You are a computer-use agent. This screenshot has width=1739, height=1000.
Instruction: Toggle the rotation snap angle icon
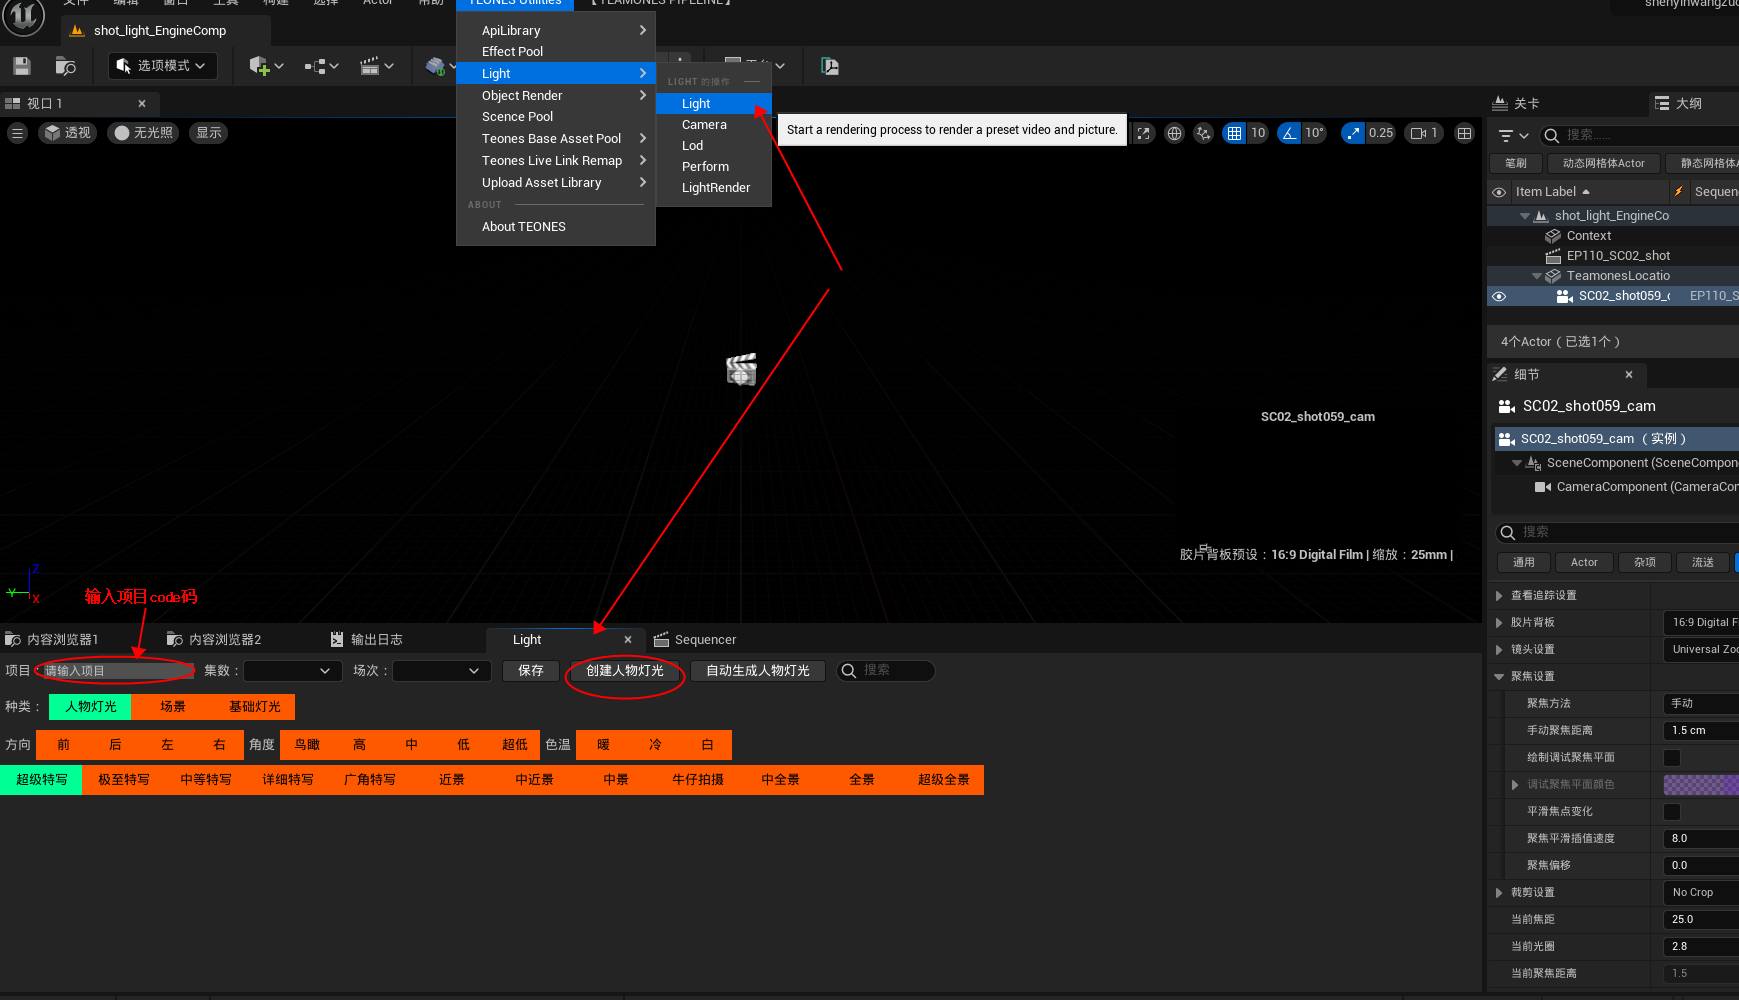(1290, 133)
